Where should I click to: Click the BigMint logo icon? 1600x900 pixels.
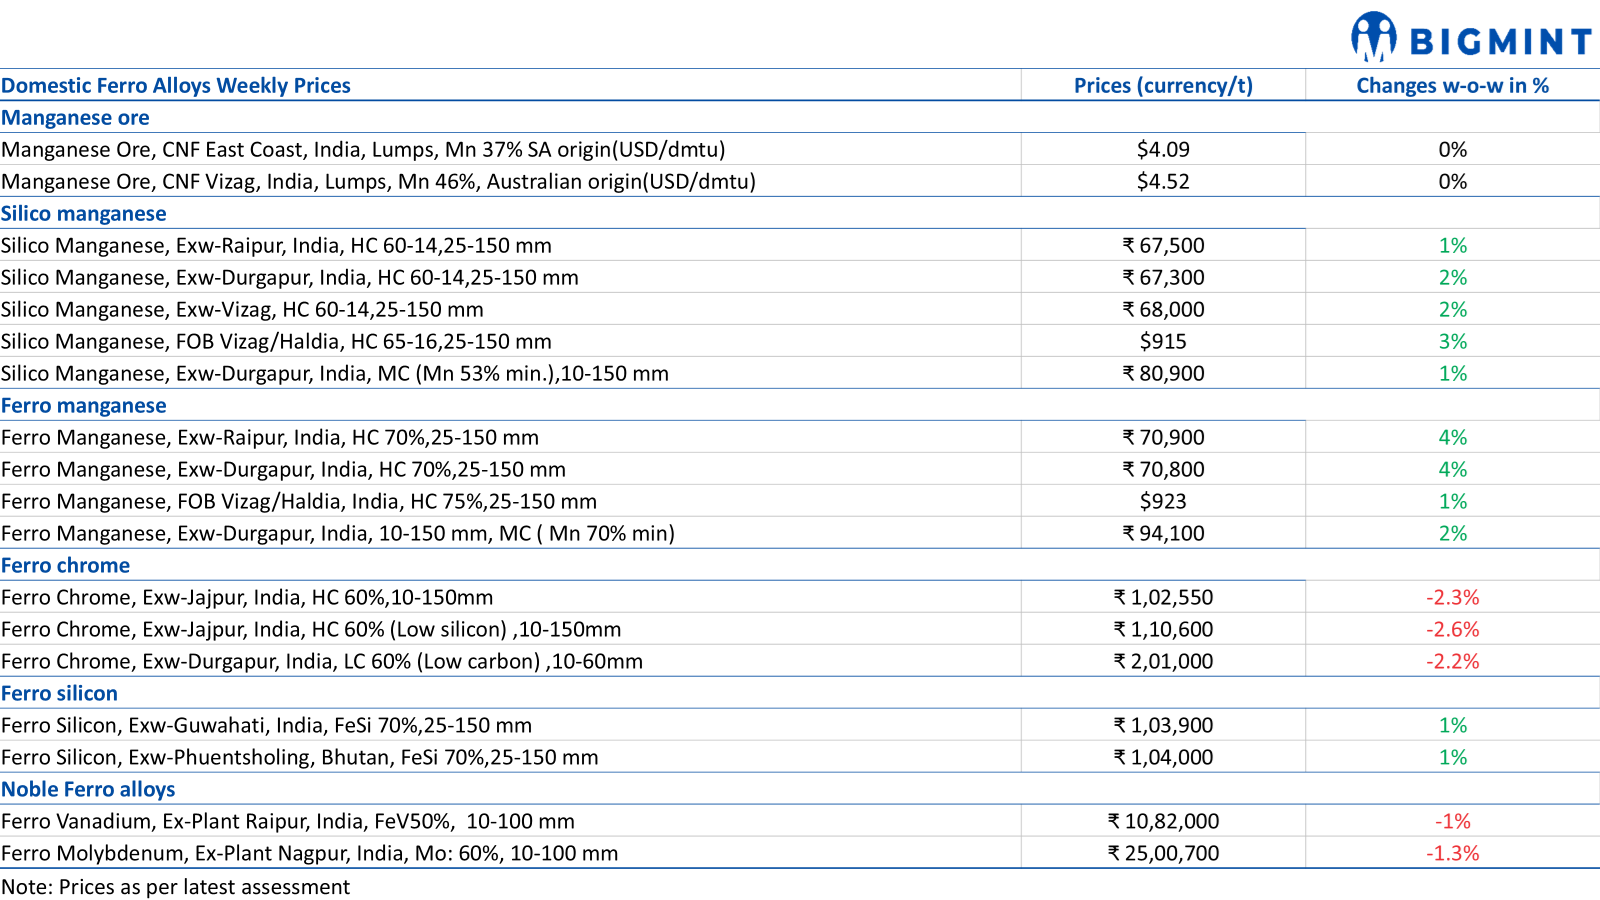point(1373,38)
